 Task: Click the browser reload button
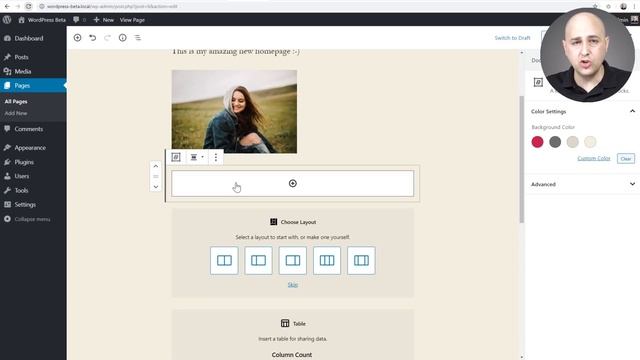[x=28, y=6]
